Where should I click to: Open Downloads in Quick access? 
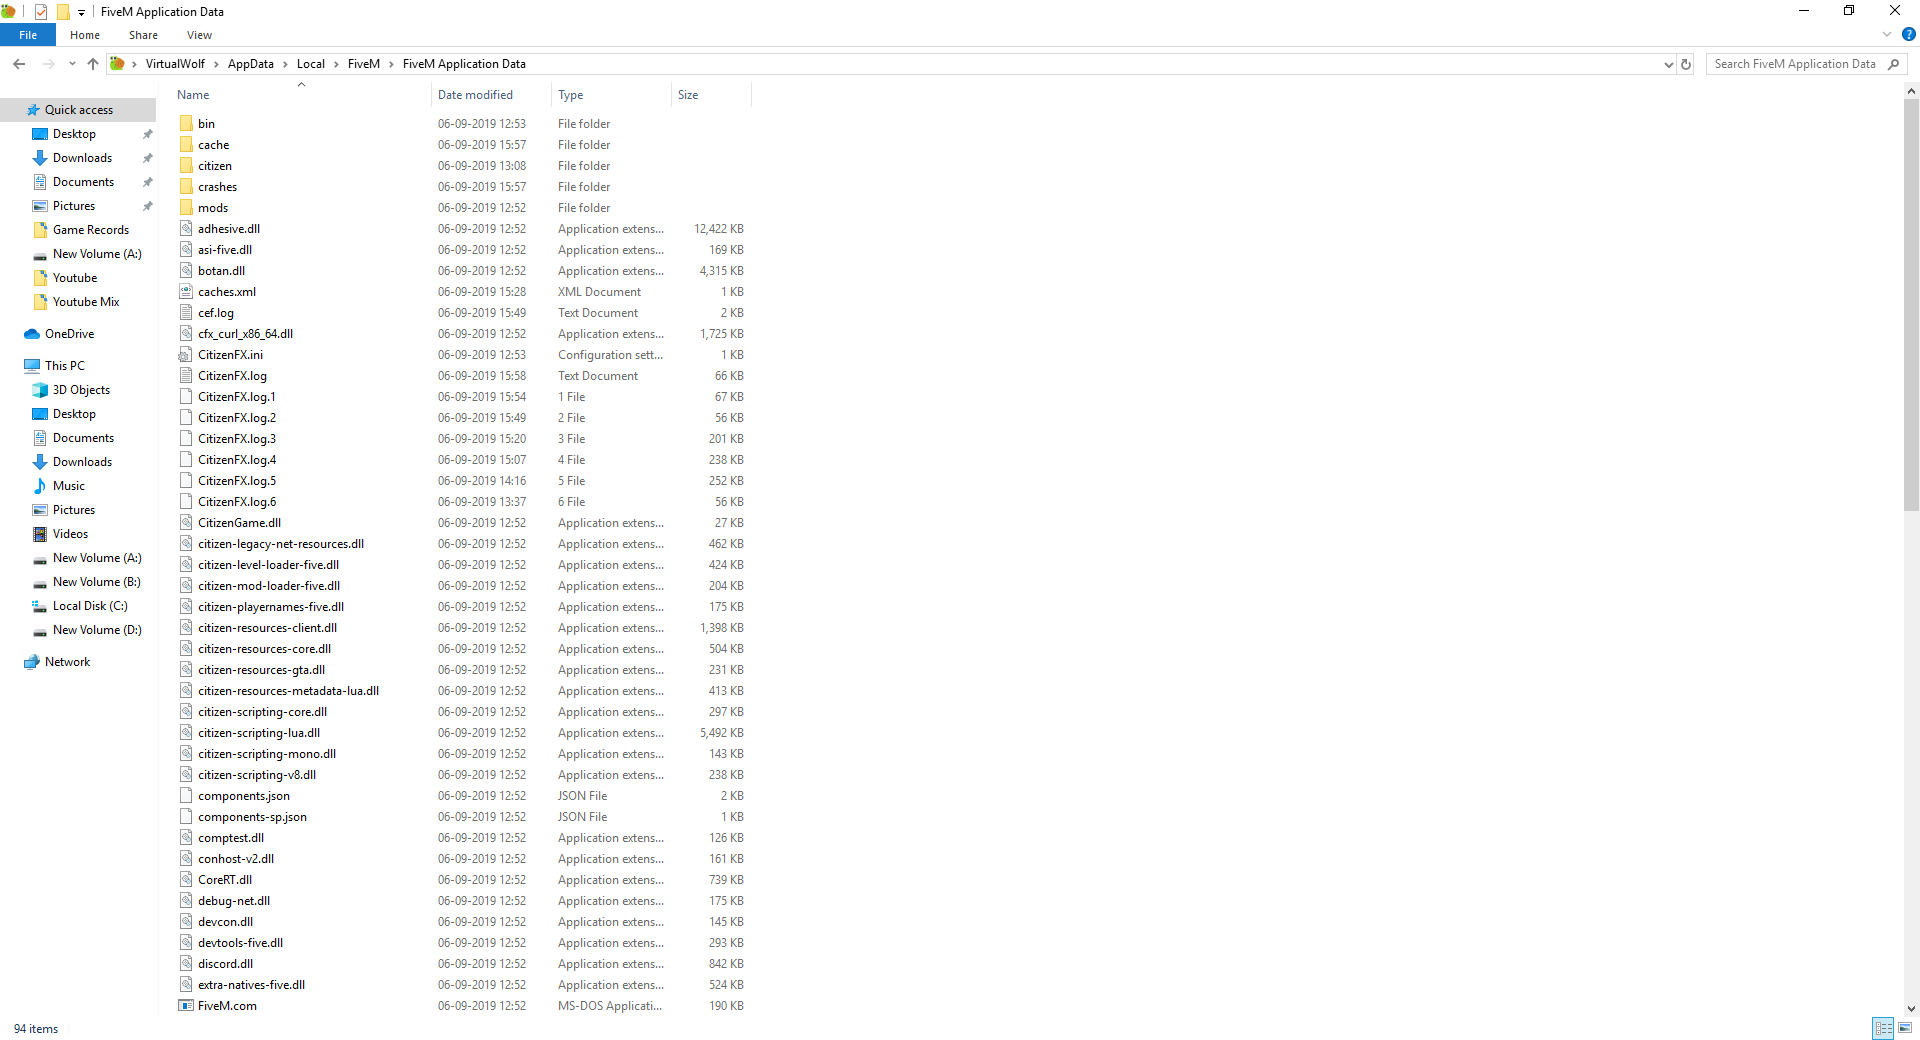pyautogui.click(x=82, y=158)
